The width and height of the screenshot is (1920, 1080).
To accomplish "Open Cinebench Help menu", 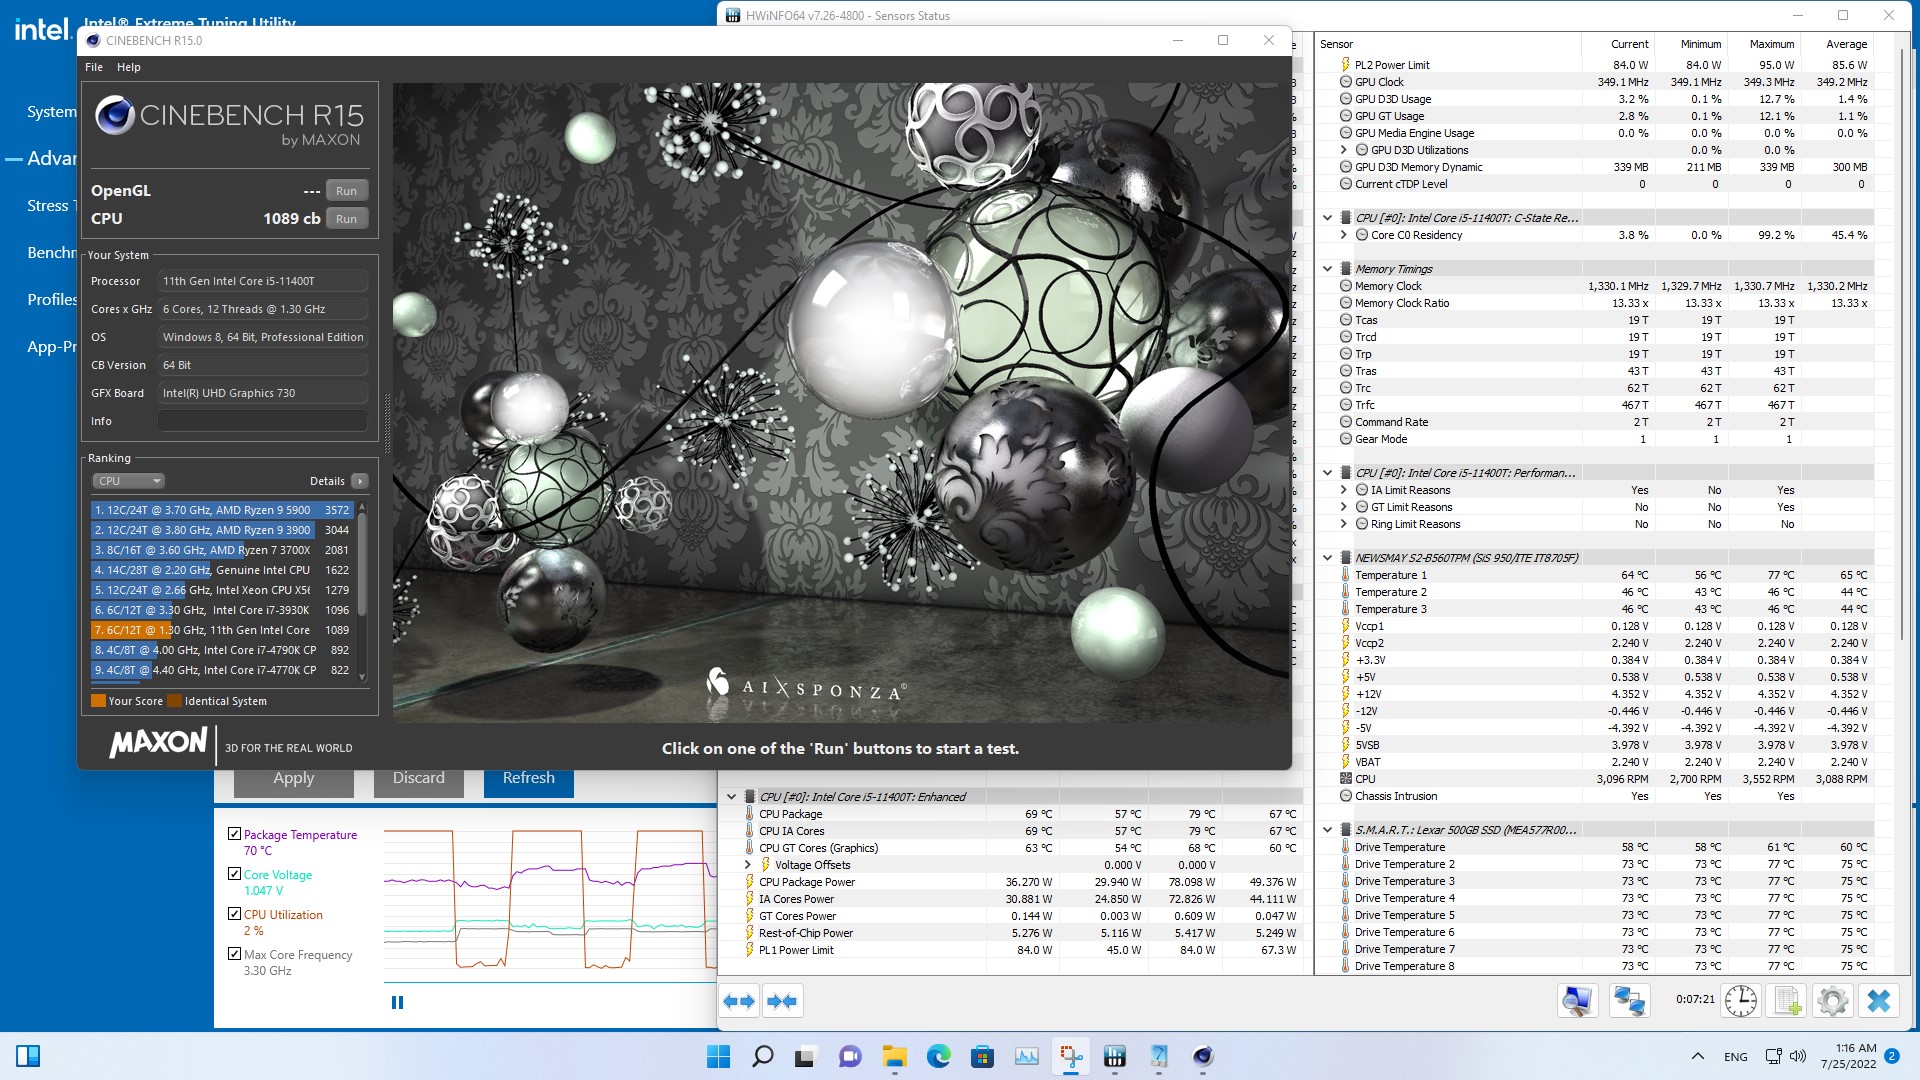I will point(128,67).
